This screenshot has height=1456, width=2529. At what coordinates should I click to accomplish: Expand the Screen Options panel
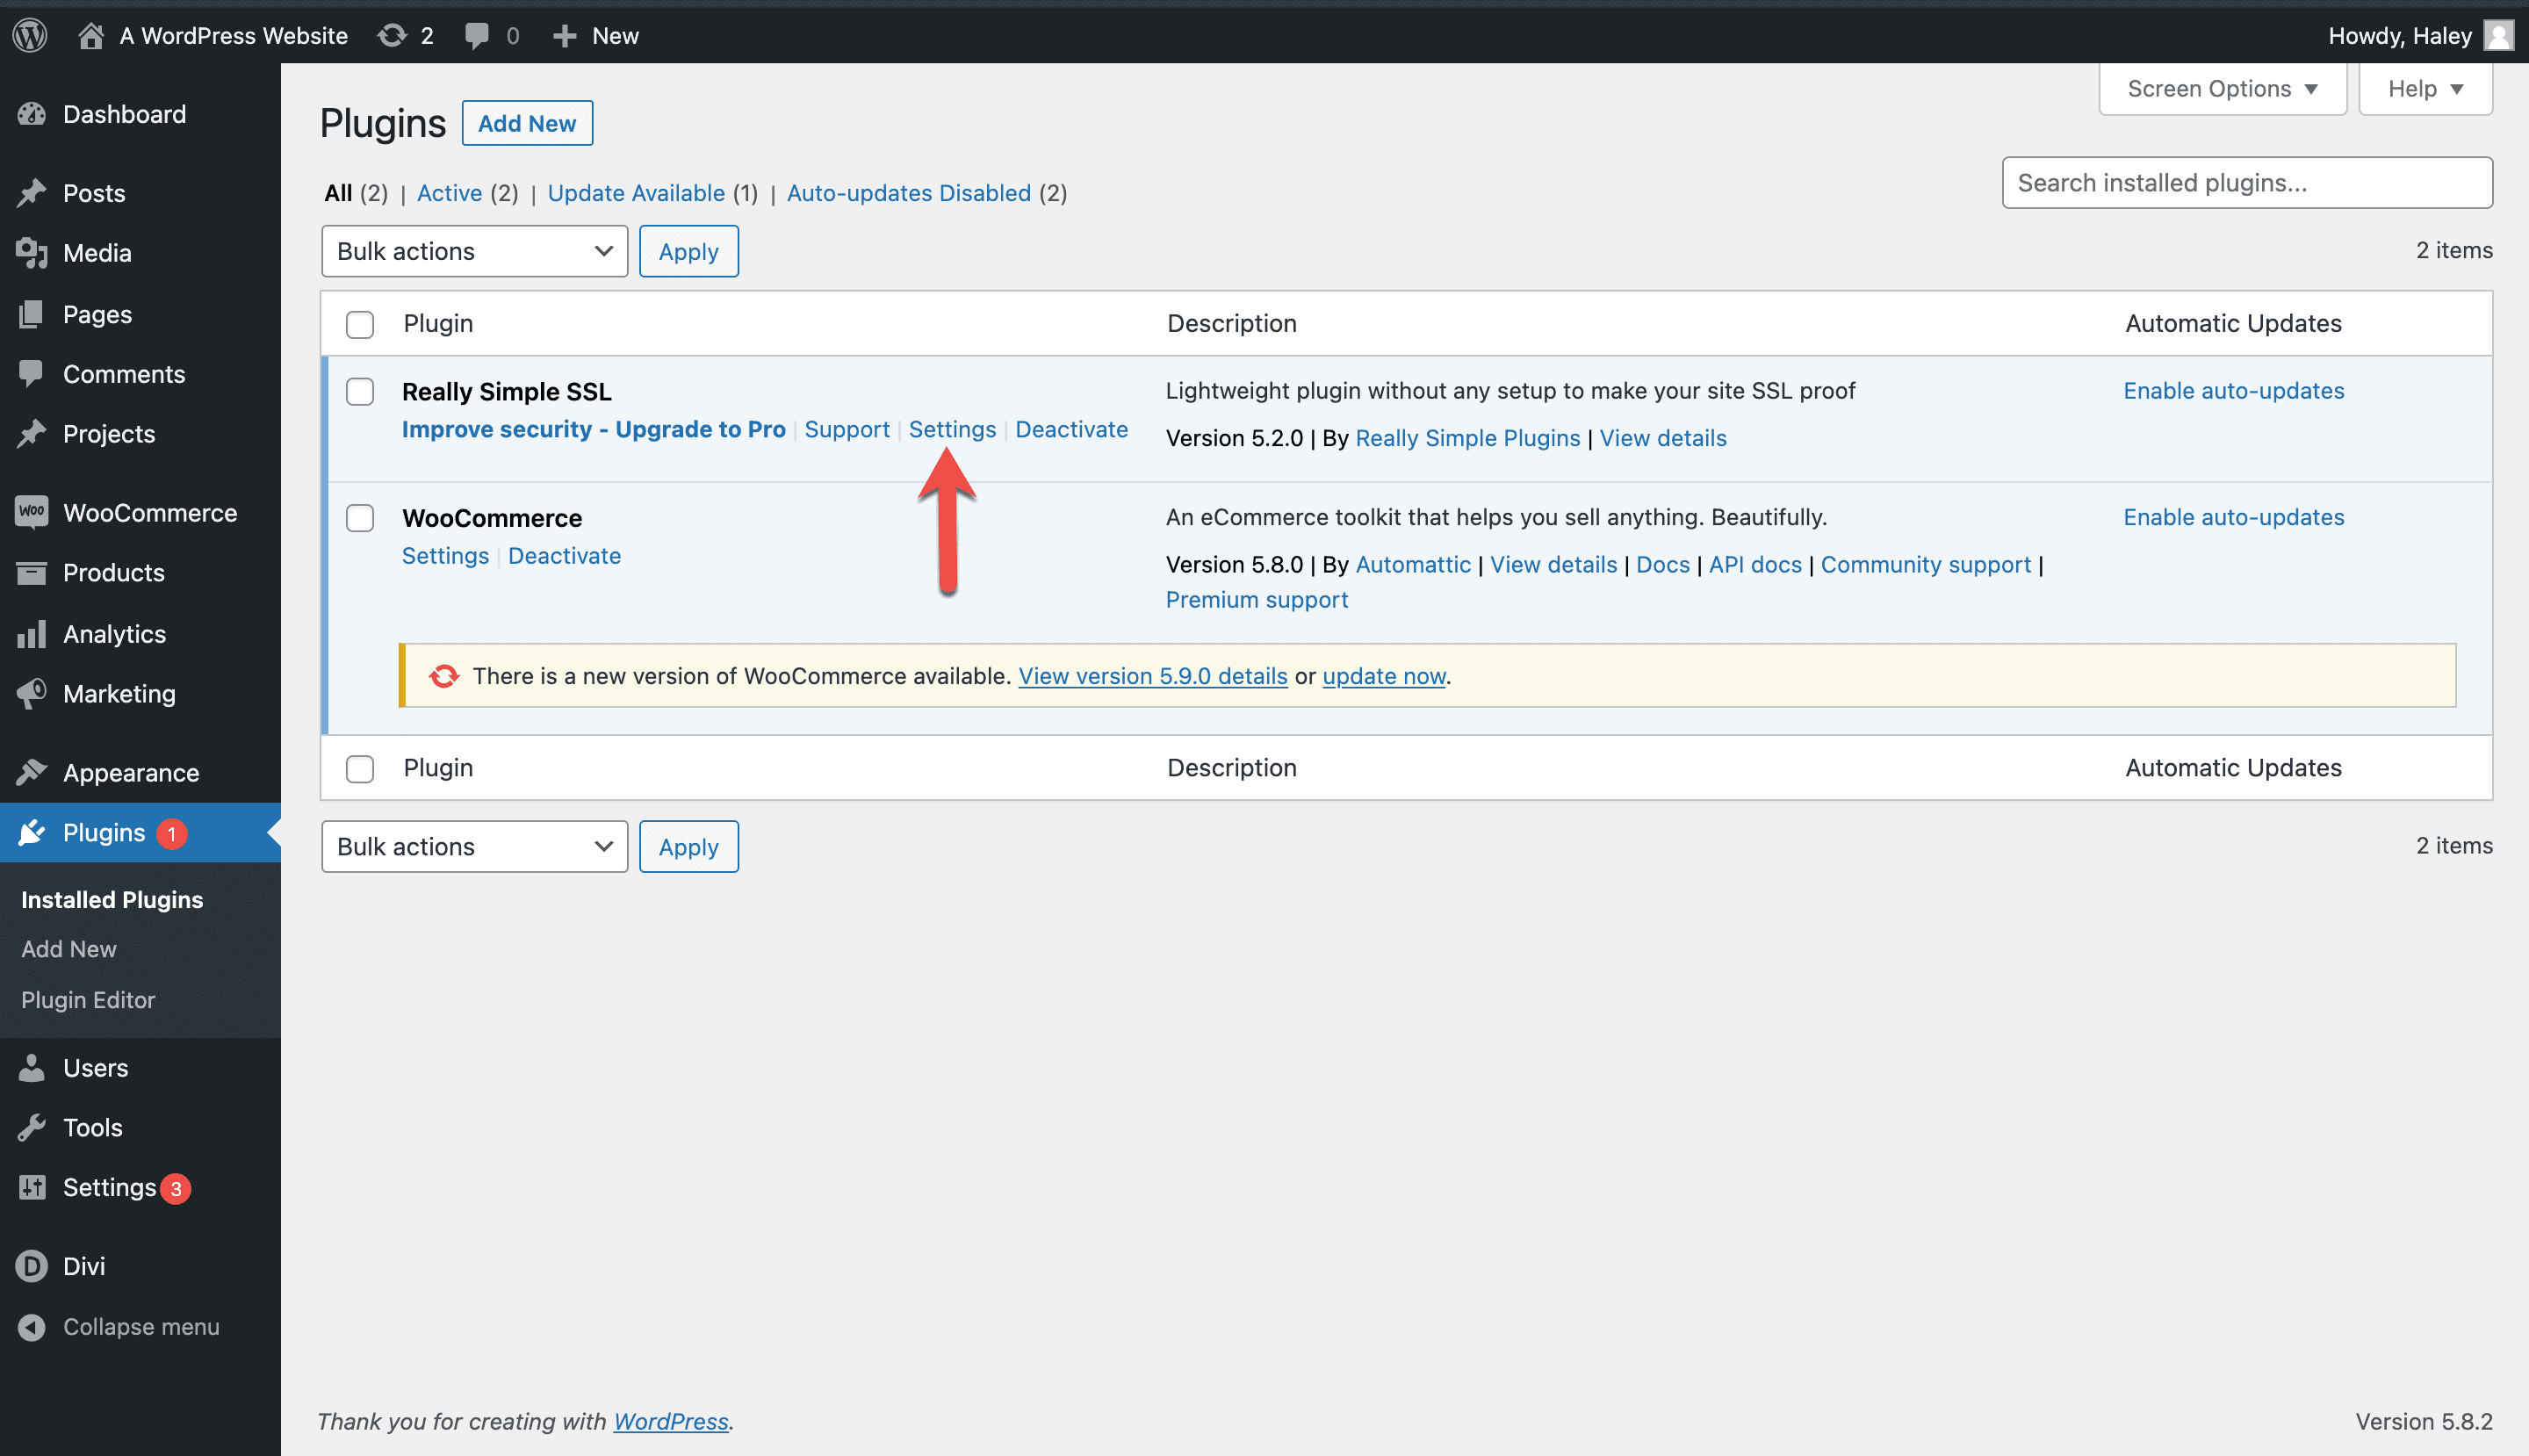[x=2222, y=89]
